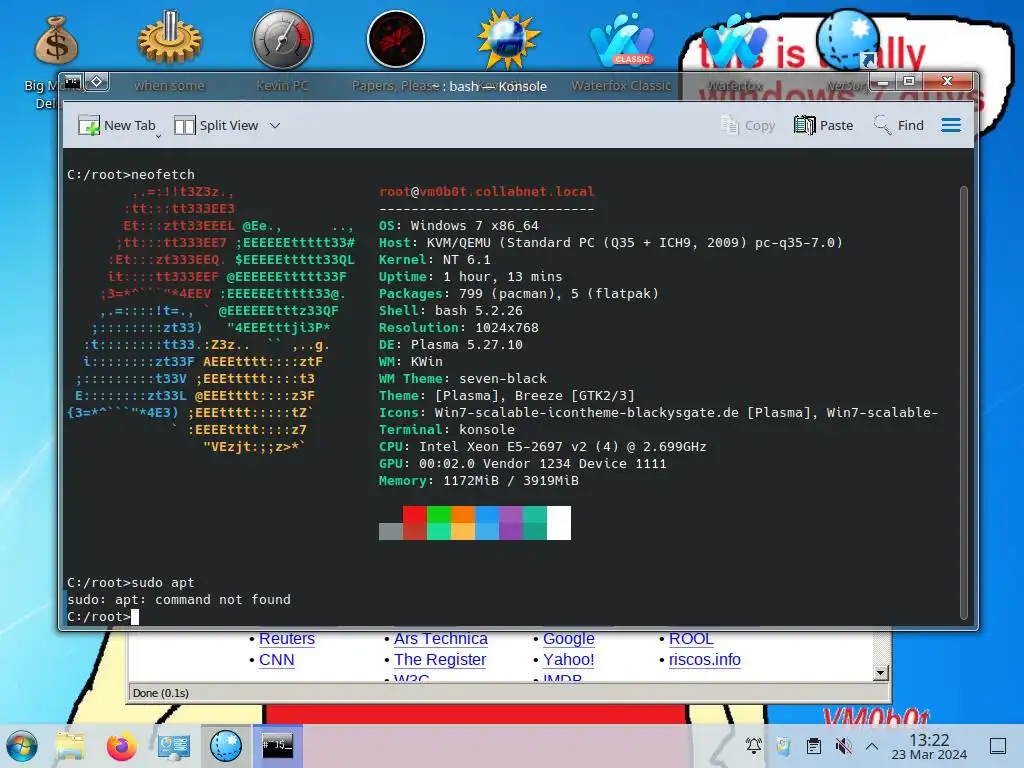The width and height of the screenshot is (1024, 768).
Task: Toggle the on-all-desktops pin in Konsole titlebar
Action: [97, 82]
